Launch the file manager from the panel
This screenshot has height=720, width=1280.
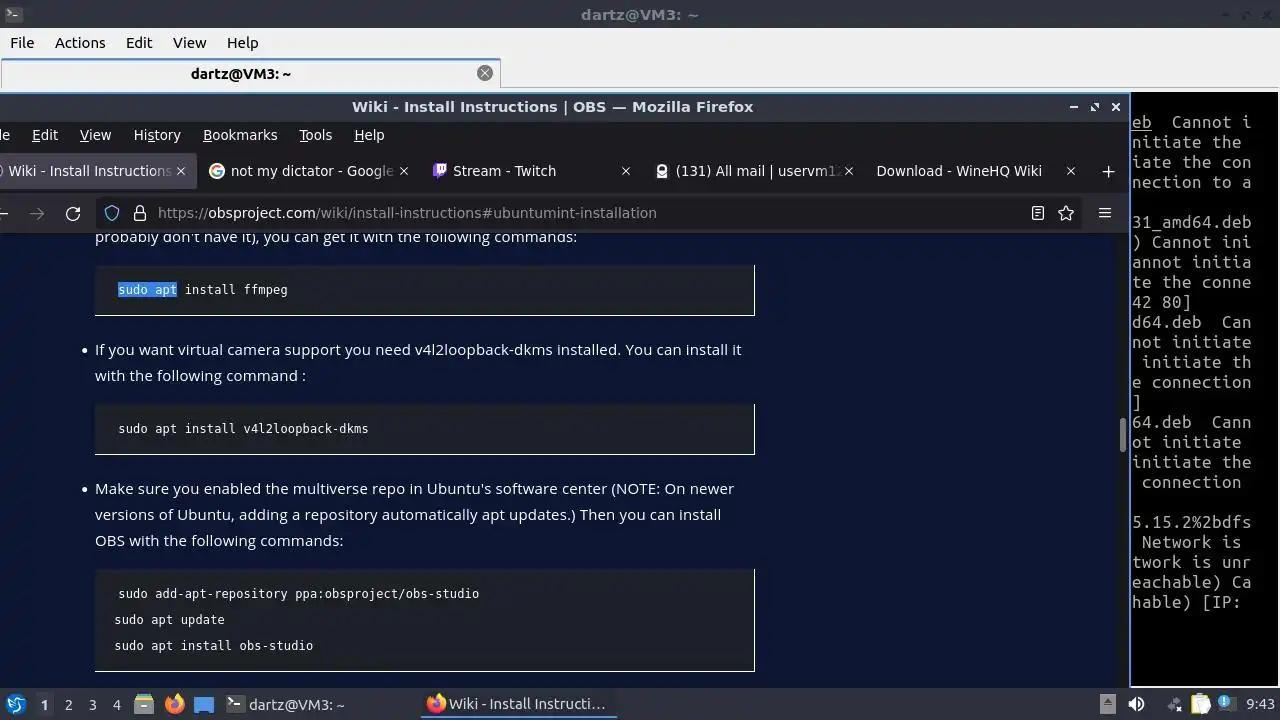pos(144,705)
